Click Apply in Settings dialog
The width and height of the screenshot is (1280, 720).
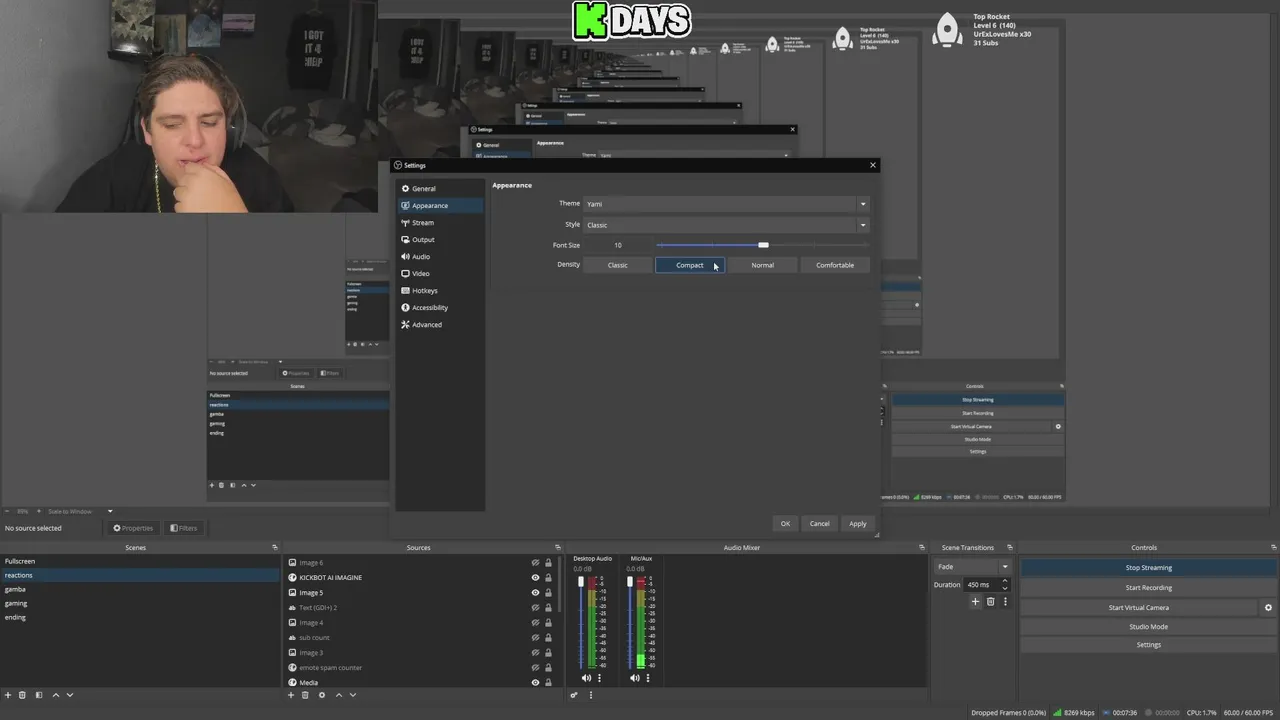[x=858, y=524]
